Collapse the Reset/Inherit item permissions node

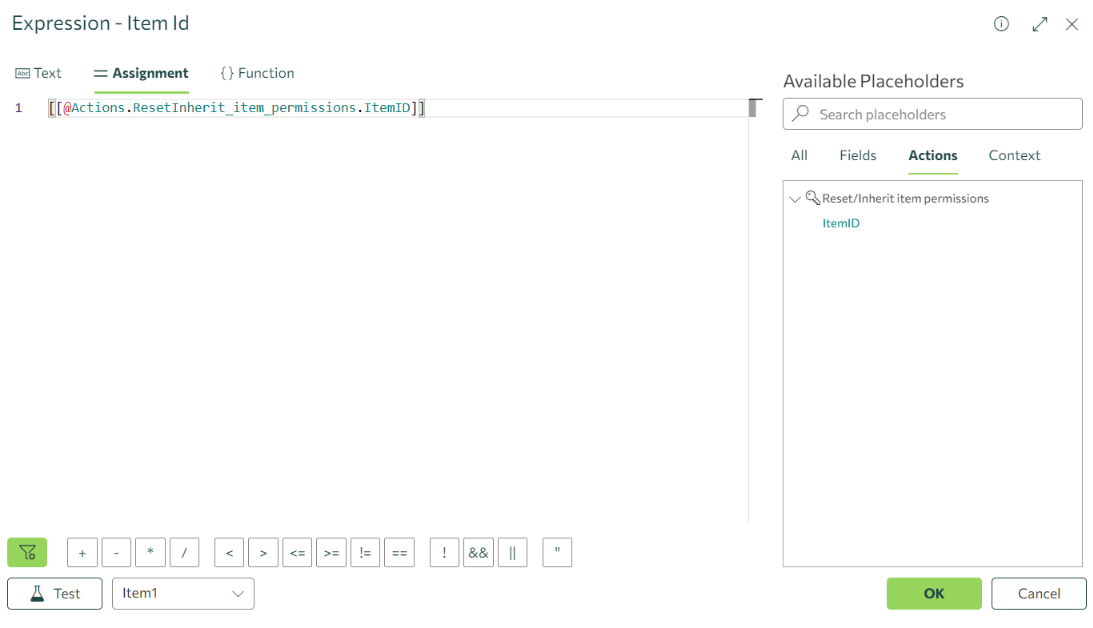coord(795,199)
